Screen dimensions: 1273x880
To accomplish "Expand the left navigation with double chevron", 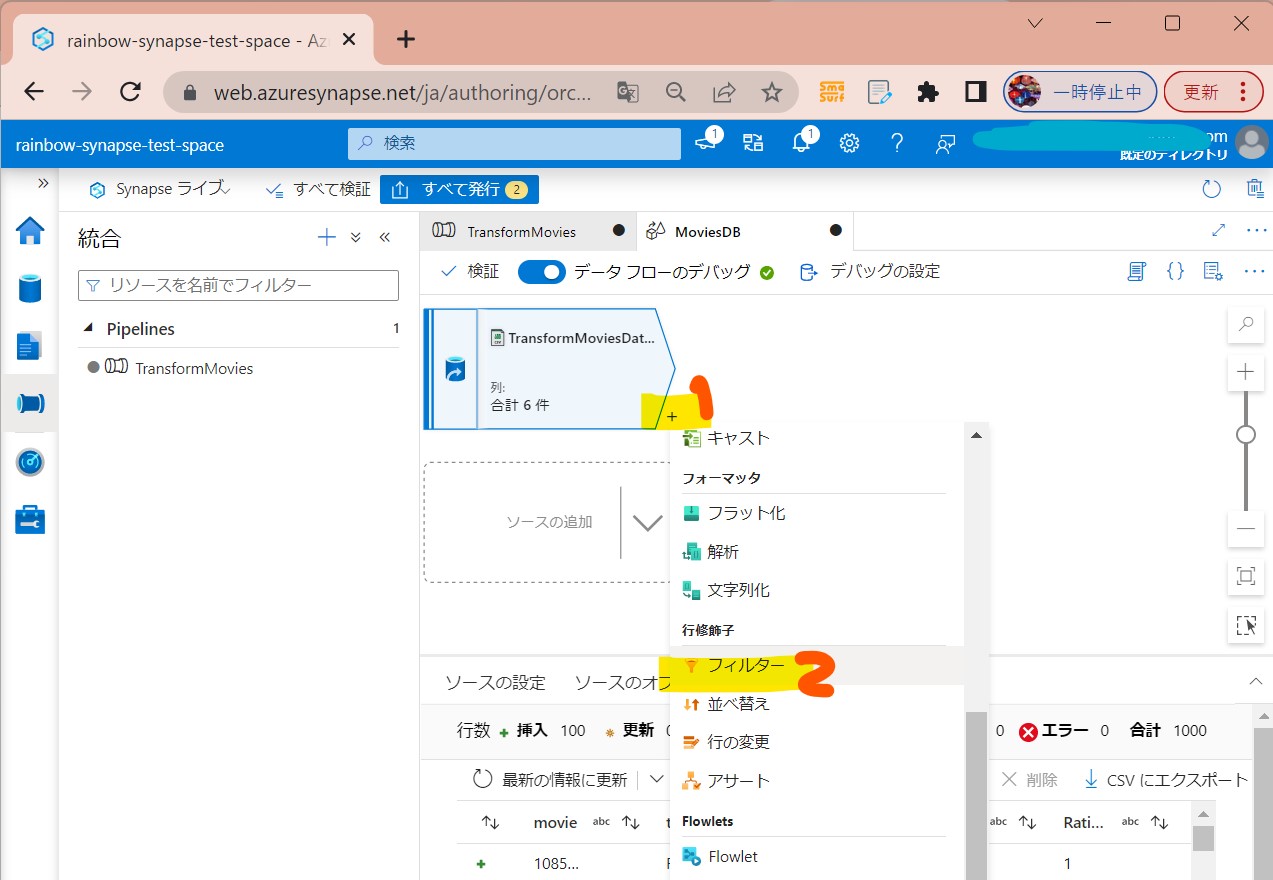I will 43,183.
